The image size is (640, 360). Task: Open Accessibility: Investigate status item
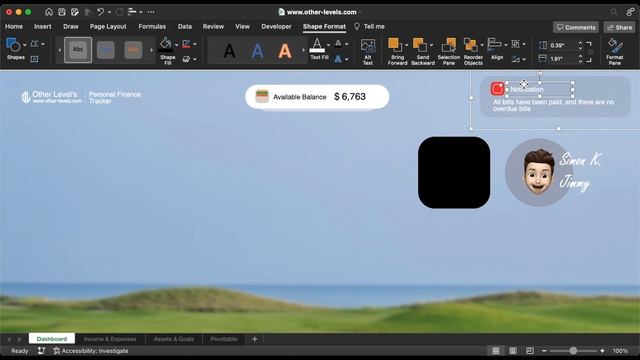click(91, 351)
